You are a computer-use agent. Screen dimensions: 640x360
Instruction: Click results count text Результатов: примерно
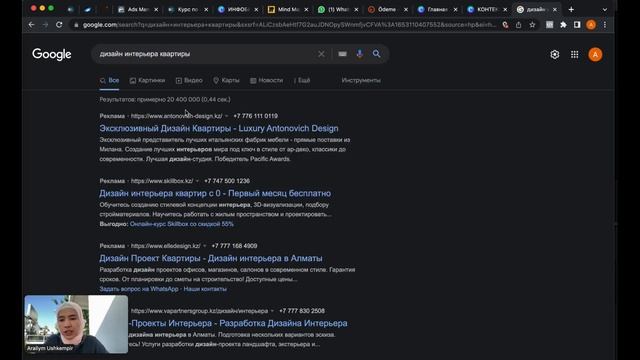165,100
